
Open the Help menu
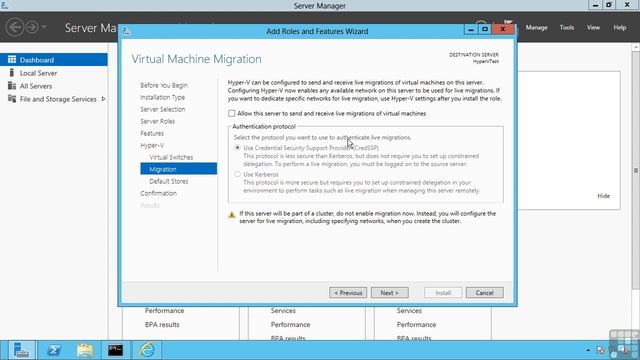point(620,27)
